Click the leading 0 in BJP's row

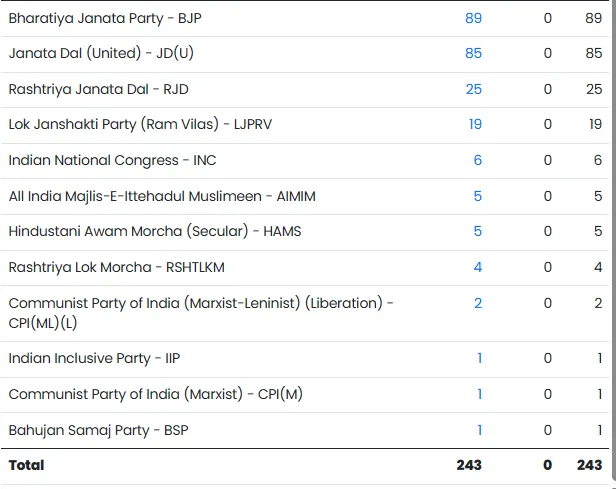pos(547,18)
